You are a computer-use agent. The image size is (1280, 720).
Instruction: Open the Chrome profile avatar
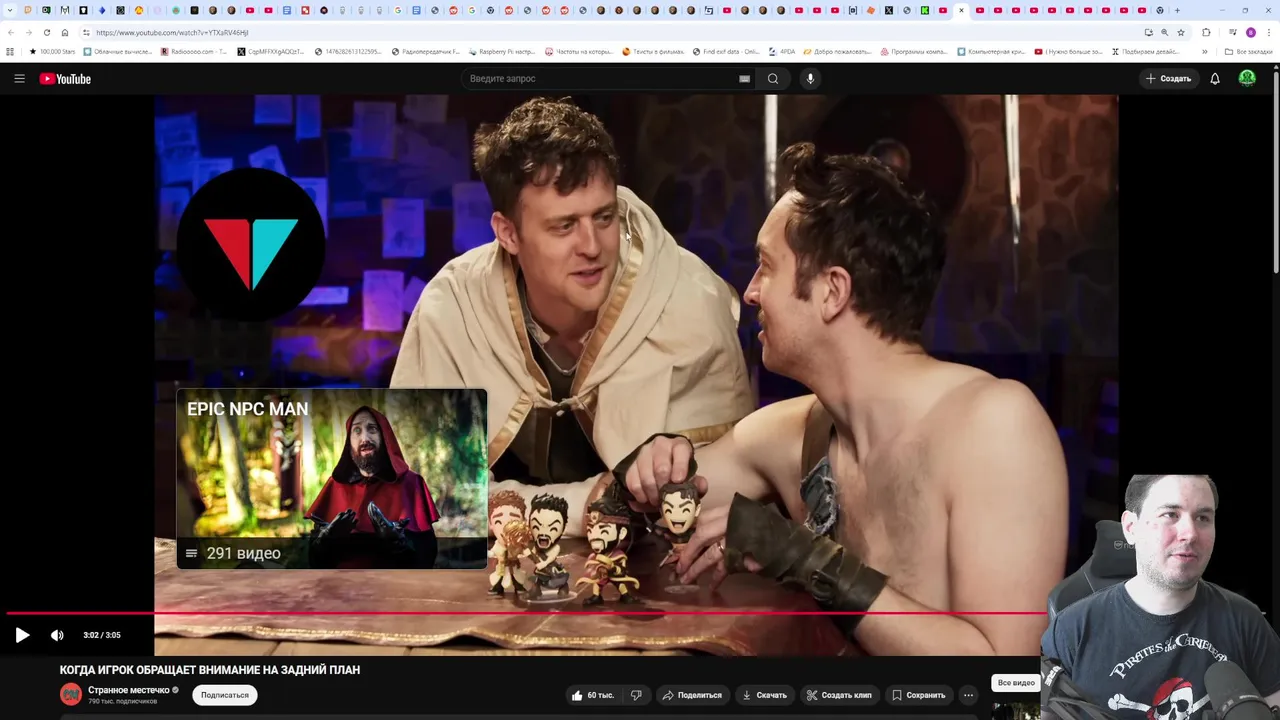(x=1250, y=32)
